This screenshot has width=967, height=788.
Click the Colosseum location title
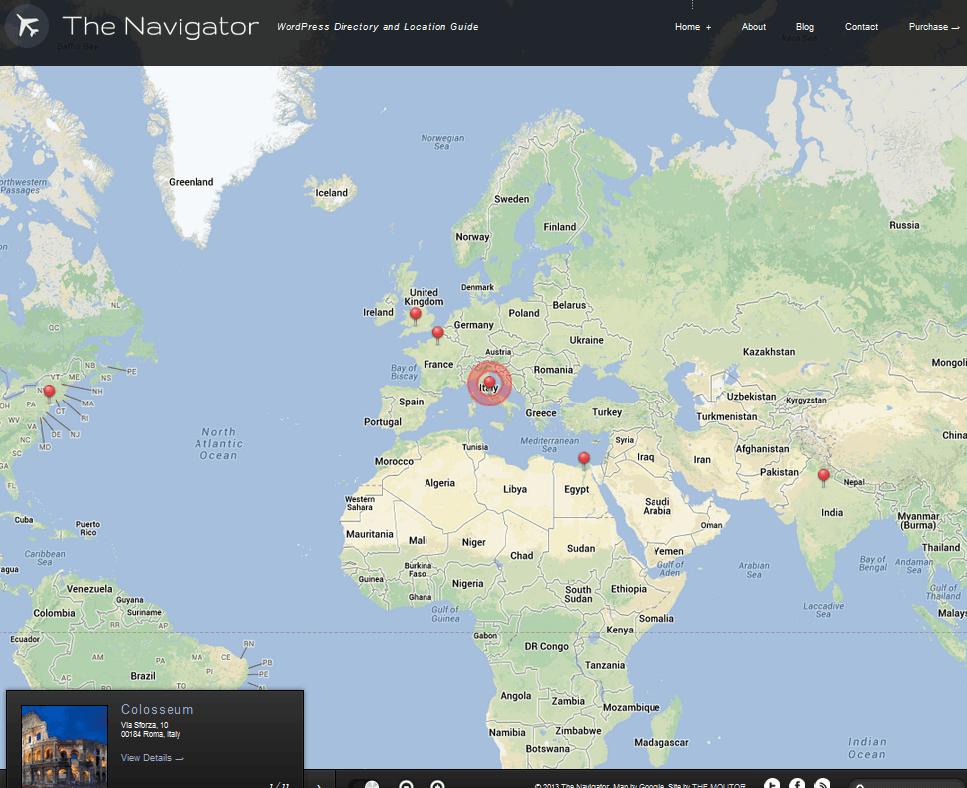pyautogui.click(x=157, y=710)
